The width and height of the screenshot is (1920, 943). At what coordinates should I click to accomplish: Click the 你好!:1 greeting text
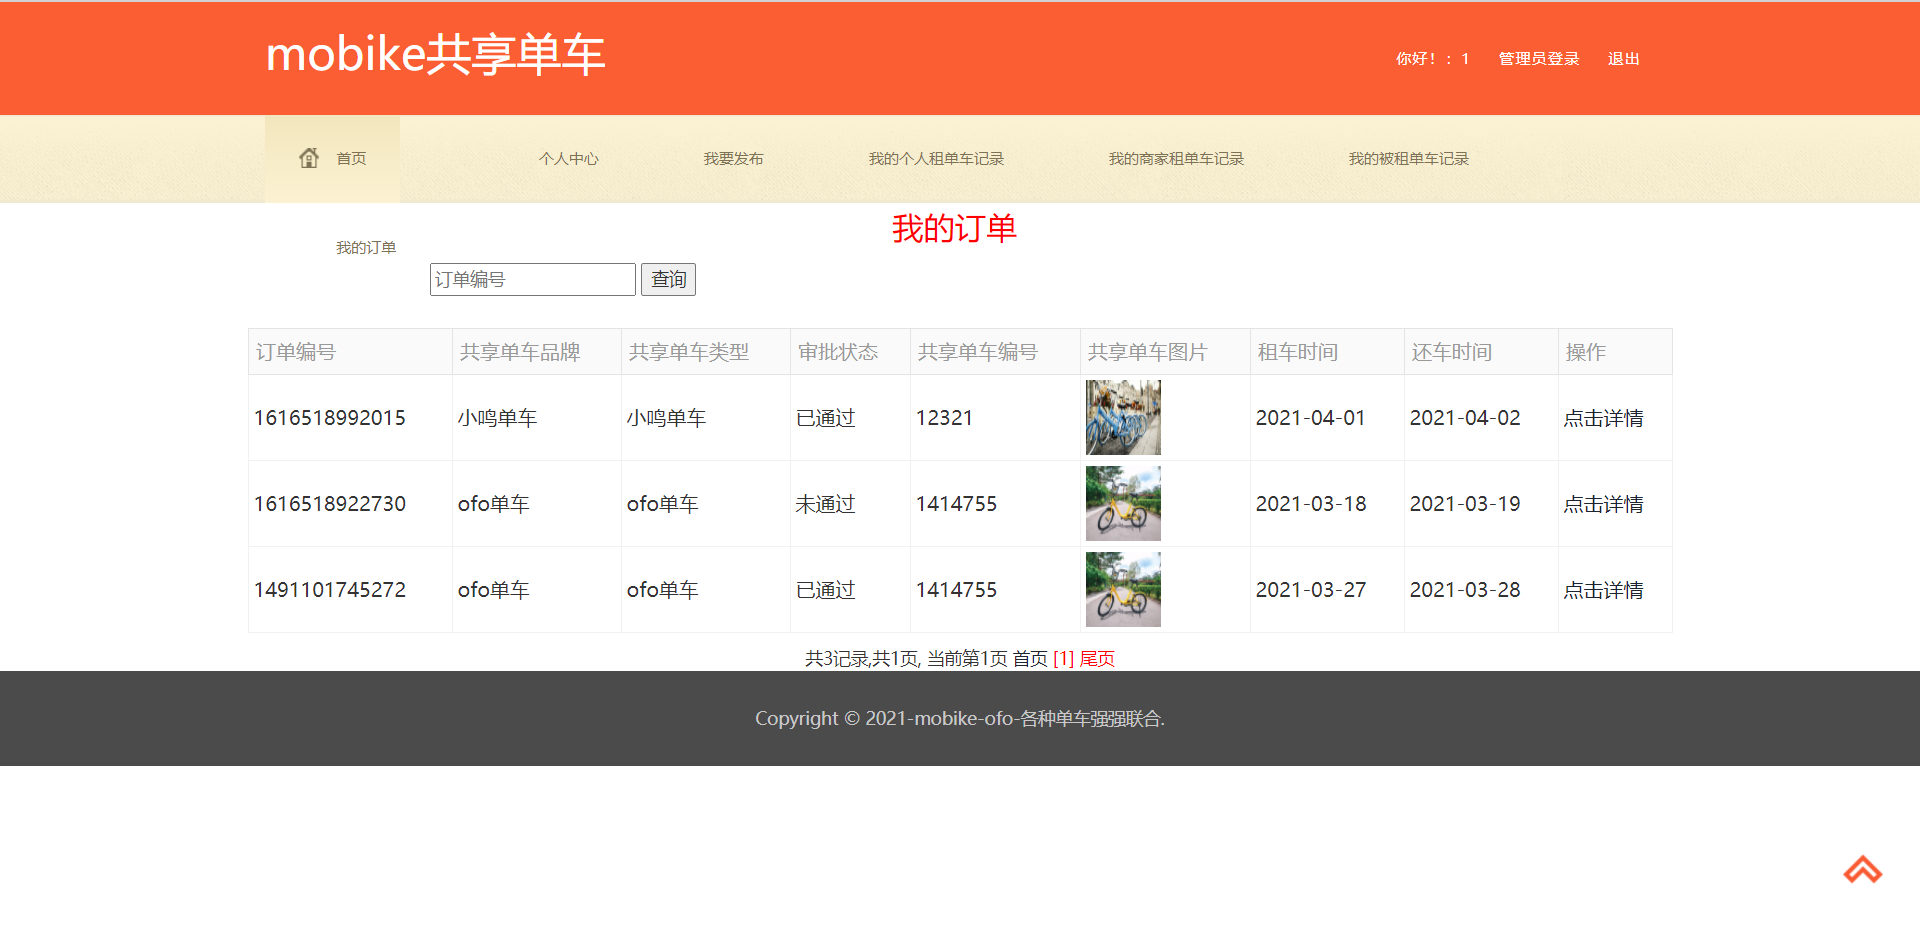click(x=1433, y=59)
